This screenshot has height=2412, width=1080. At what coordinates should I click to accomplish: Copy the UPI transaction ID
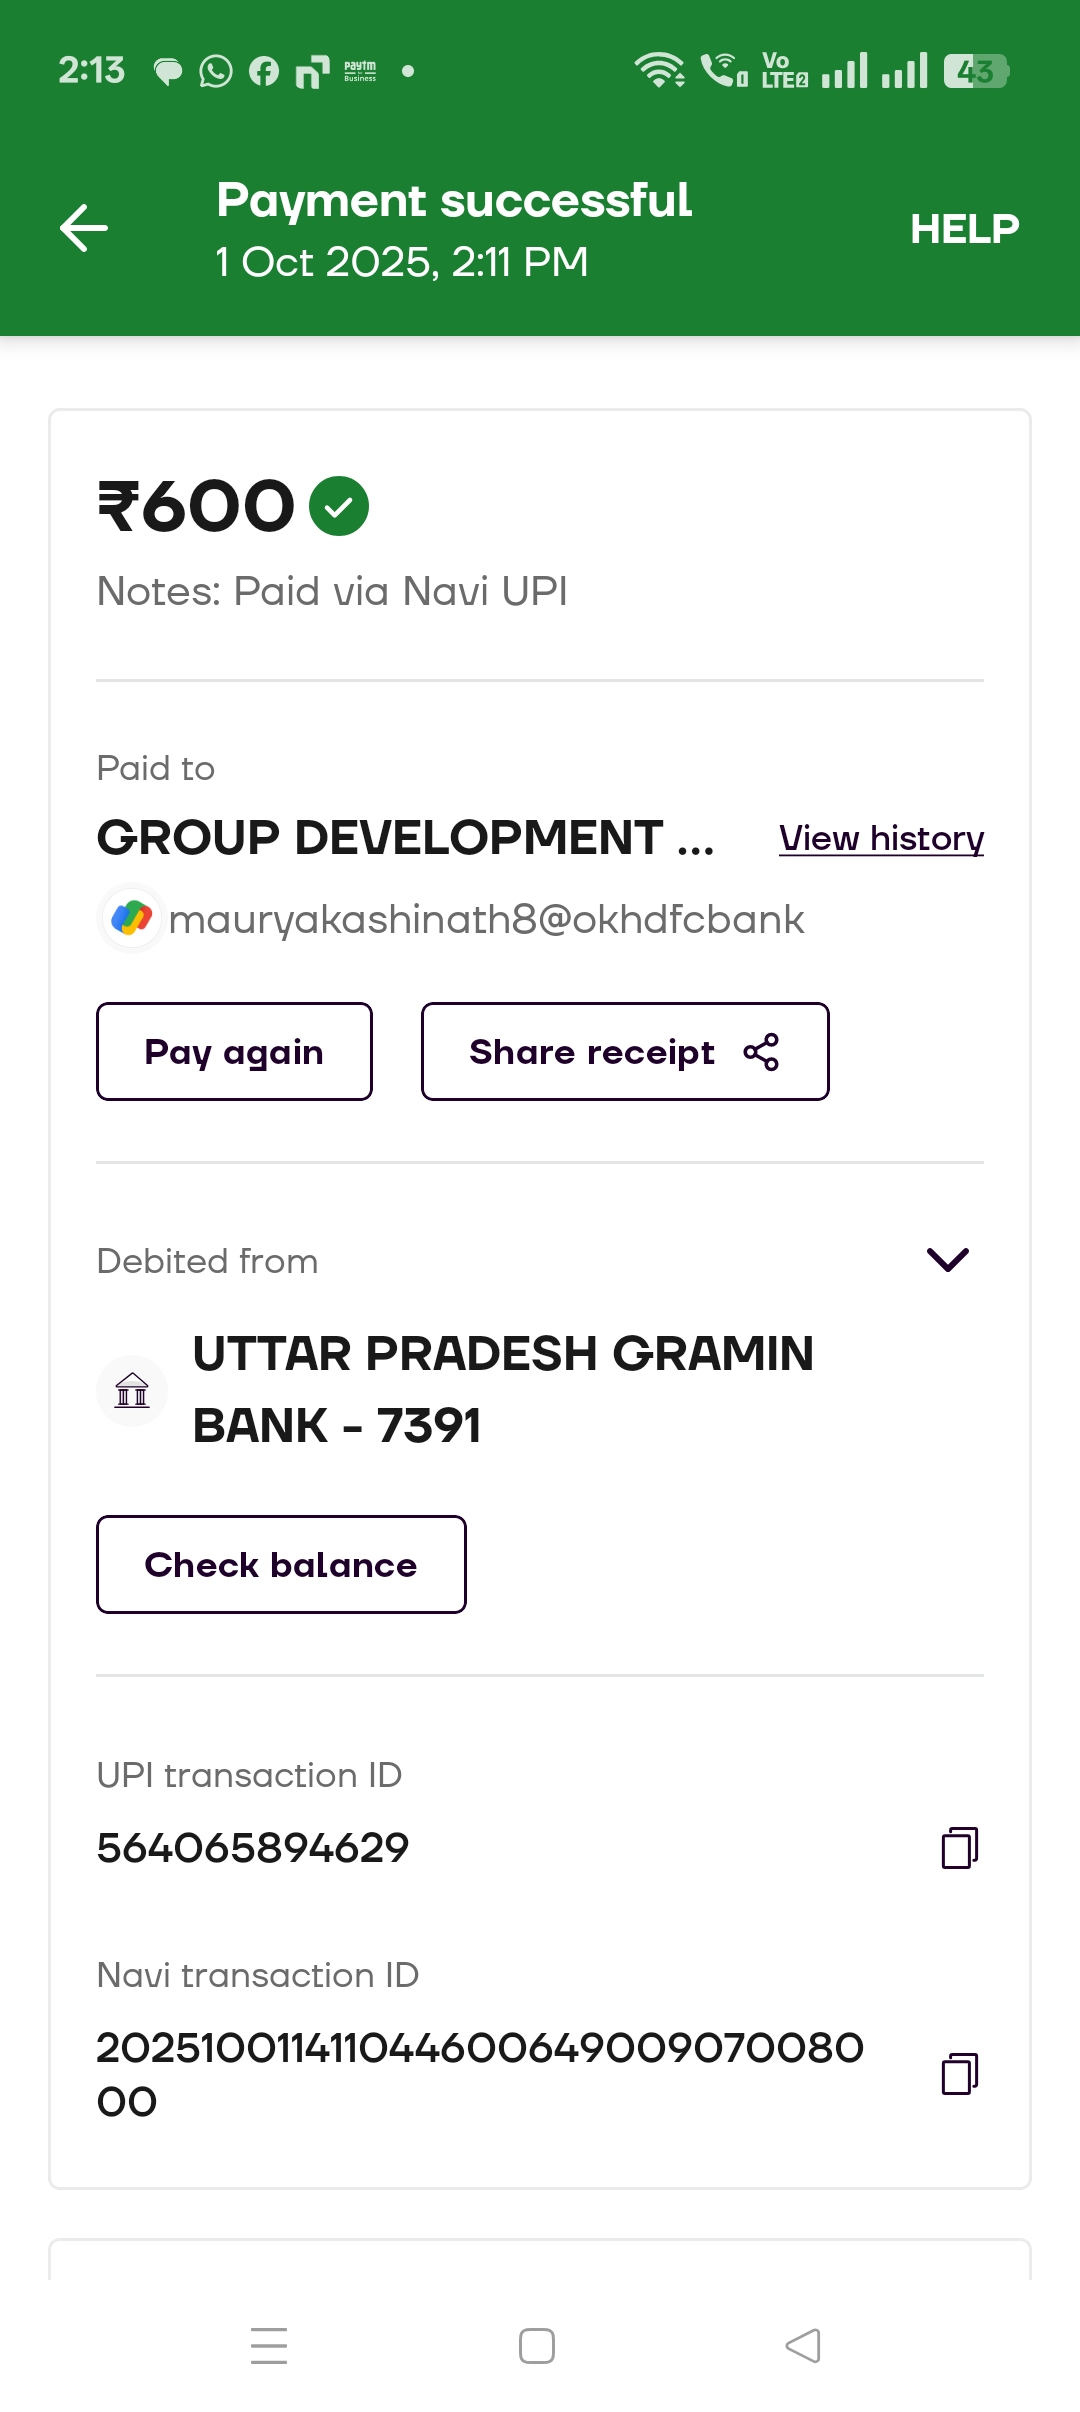(959, 1848)
